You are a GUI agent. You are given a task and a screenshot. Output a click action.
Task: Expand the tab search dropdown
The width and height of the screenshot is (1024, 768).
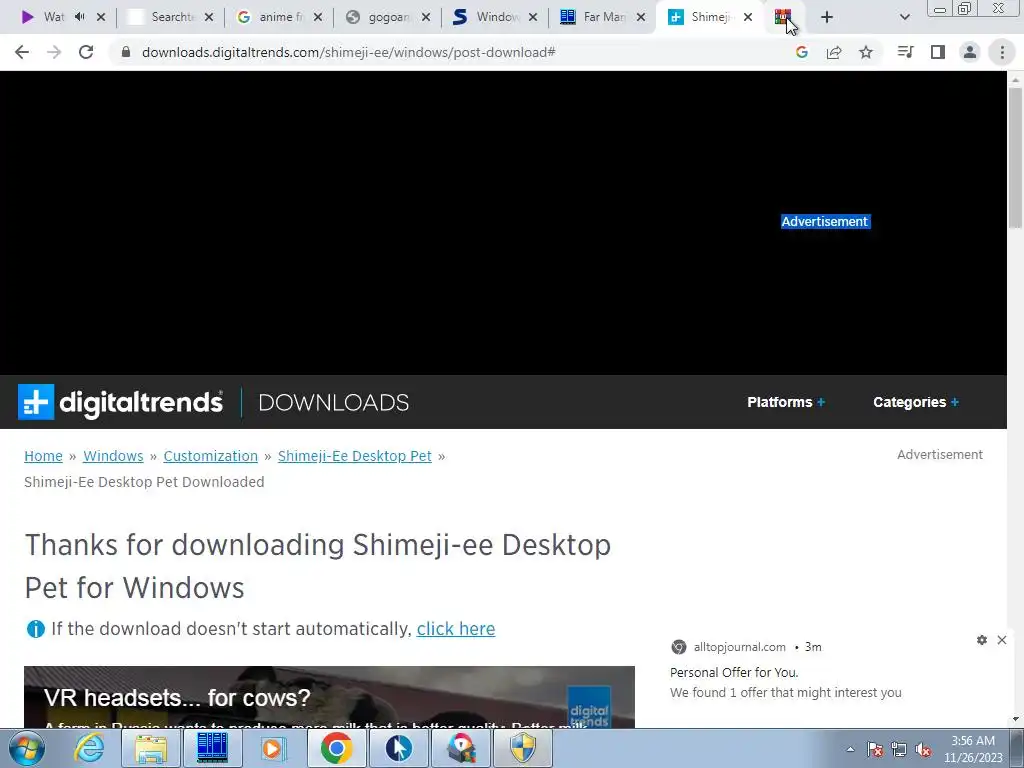(x=904, y=17)
